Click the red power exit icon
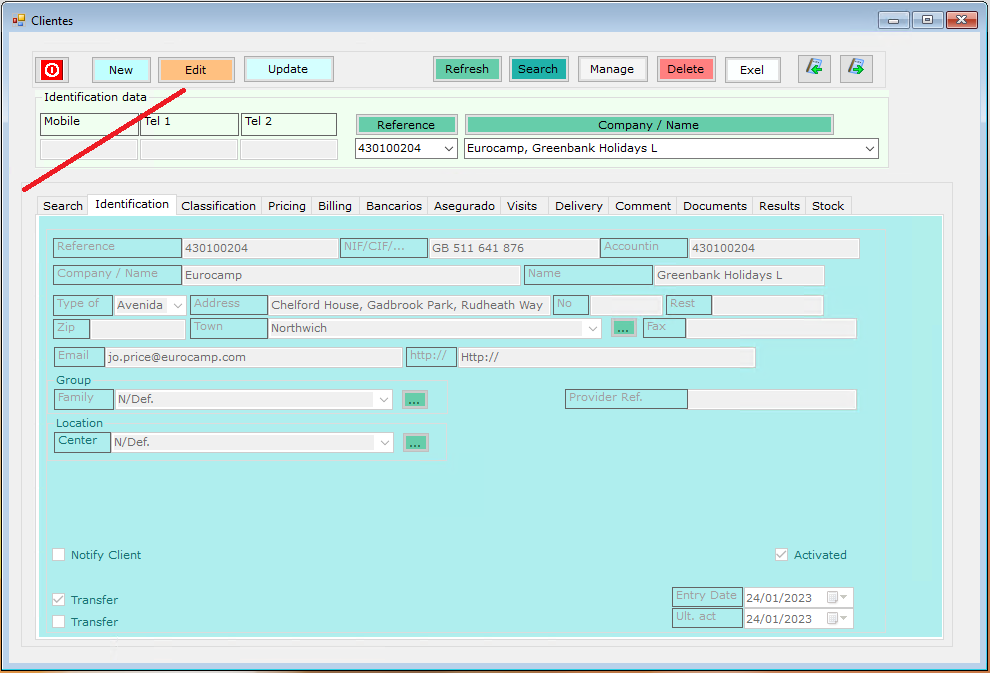 (52, 69)
